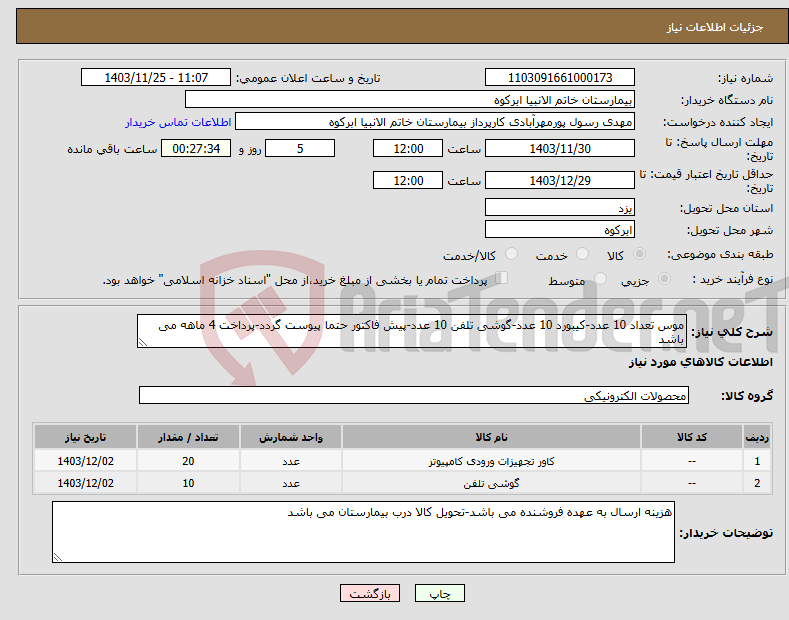The image size is (789, 620).
Task: Click the چاپ print button
Action: point(440,593)
